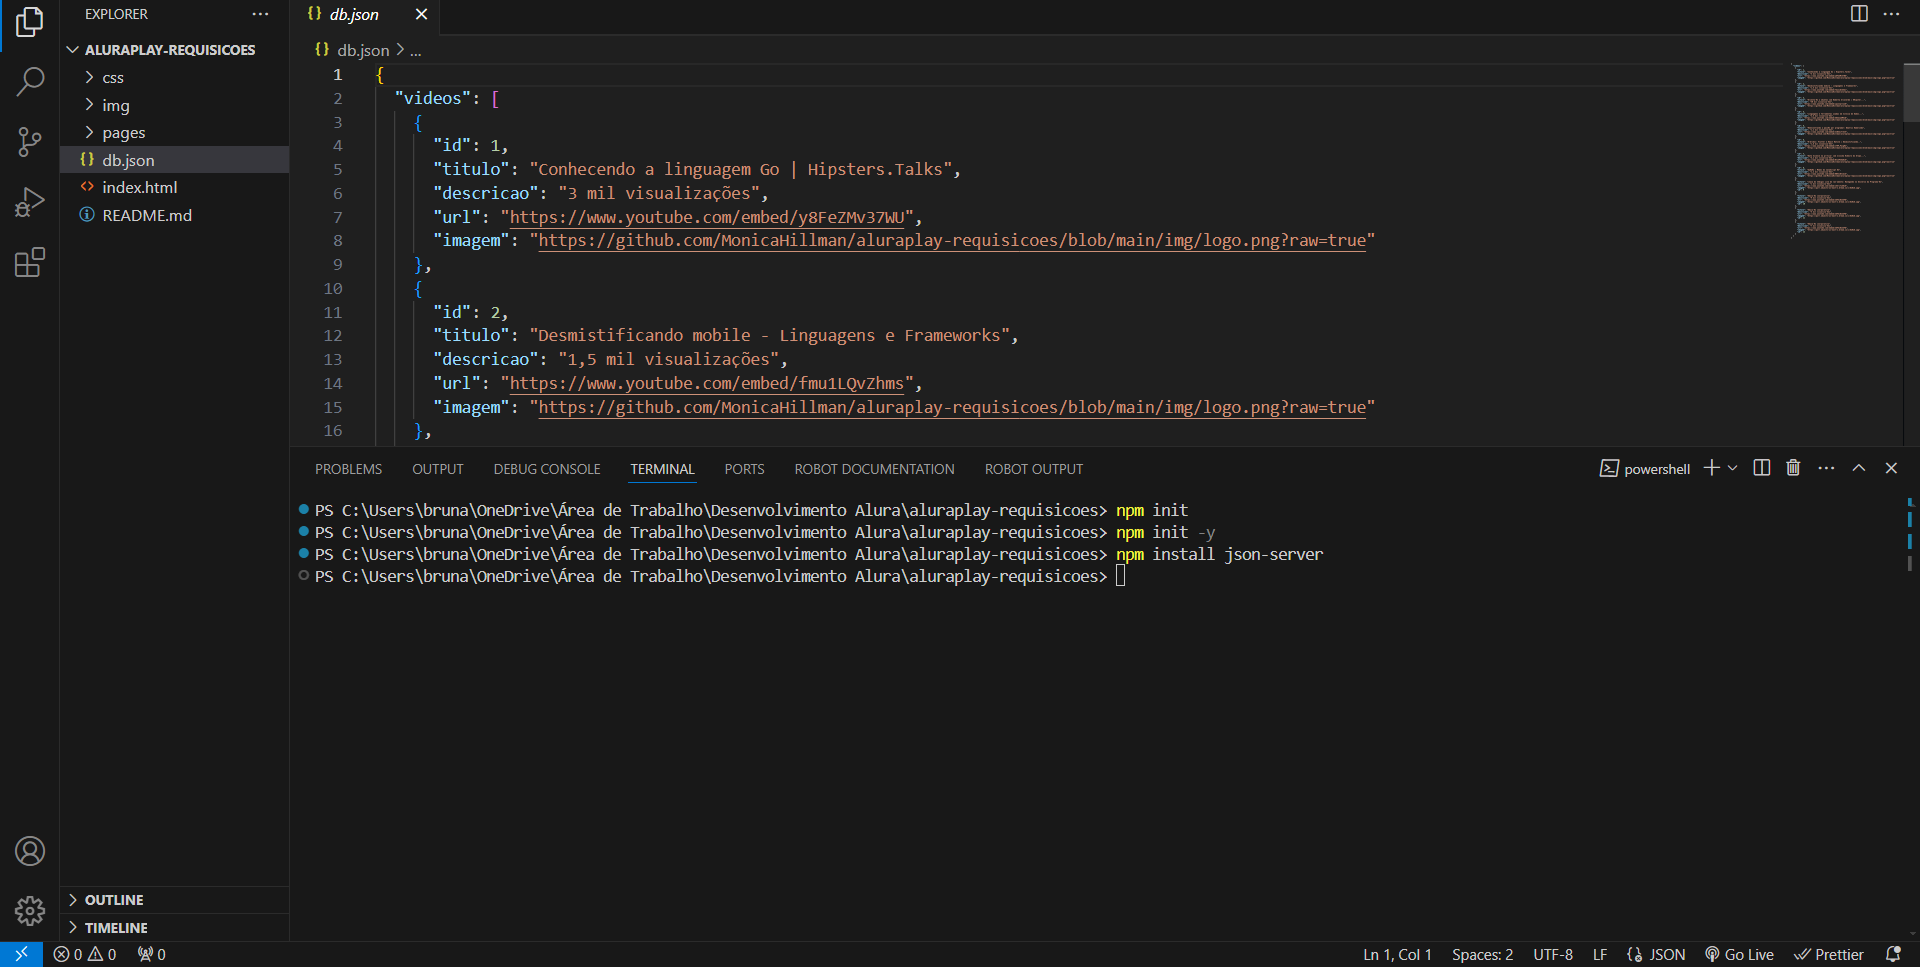The image size is (1920, 967).
Task: Switch to the Problems tab
Action: click(348, 469)
